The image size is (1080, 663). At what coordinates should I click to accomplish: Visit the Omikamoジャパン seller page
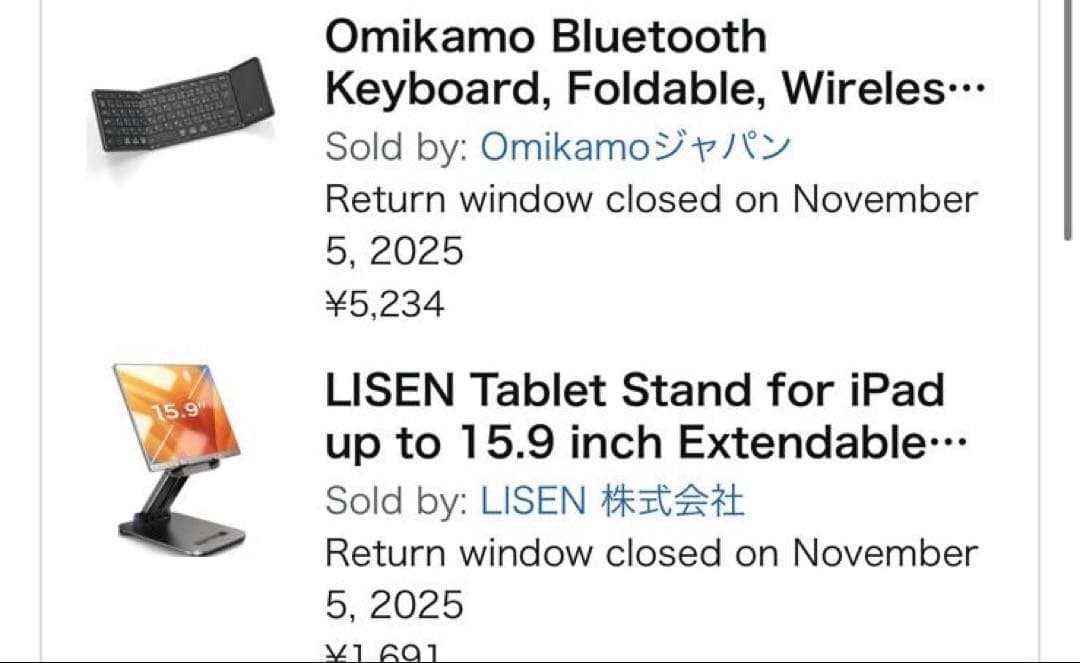(x=636, y=148)
